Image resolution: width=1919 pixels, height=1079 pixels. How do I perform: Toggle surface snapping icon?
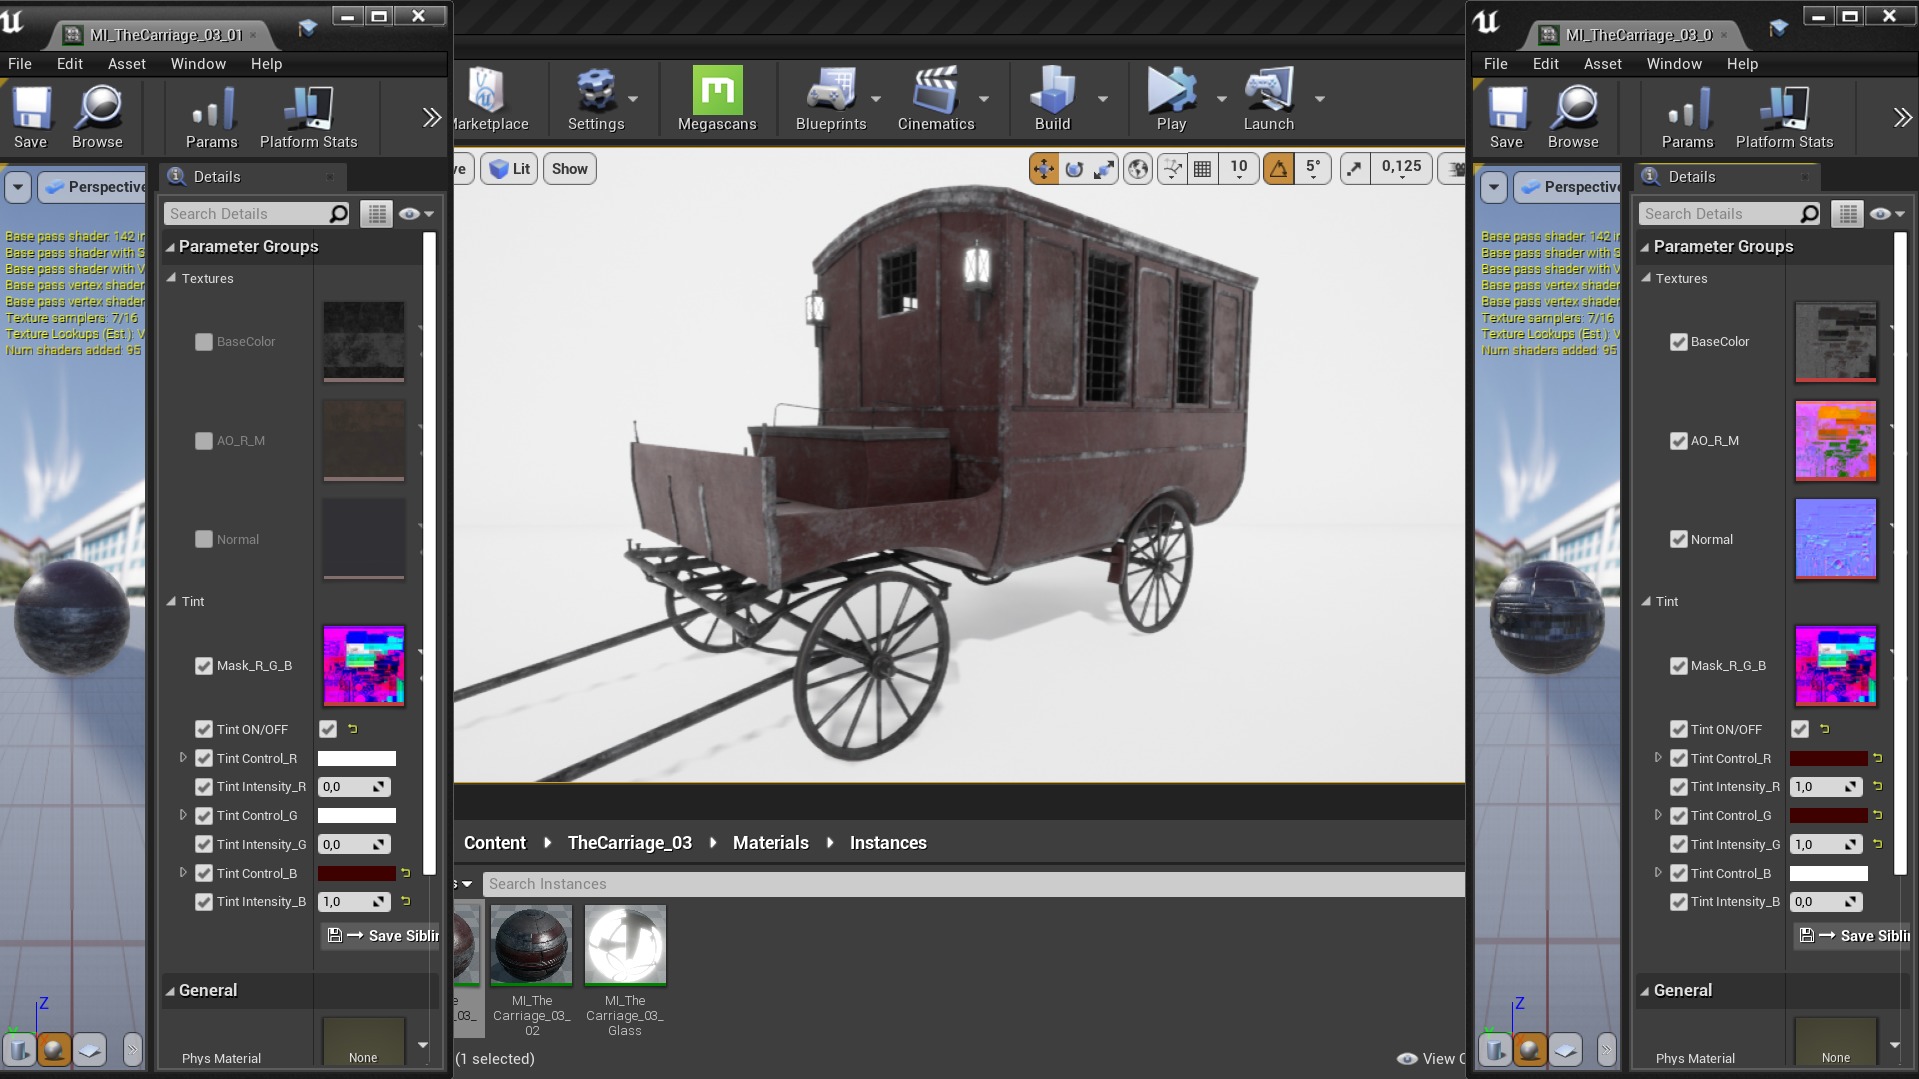(x=1172, y=169)
